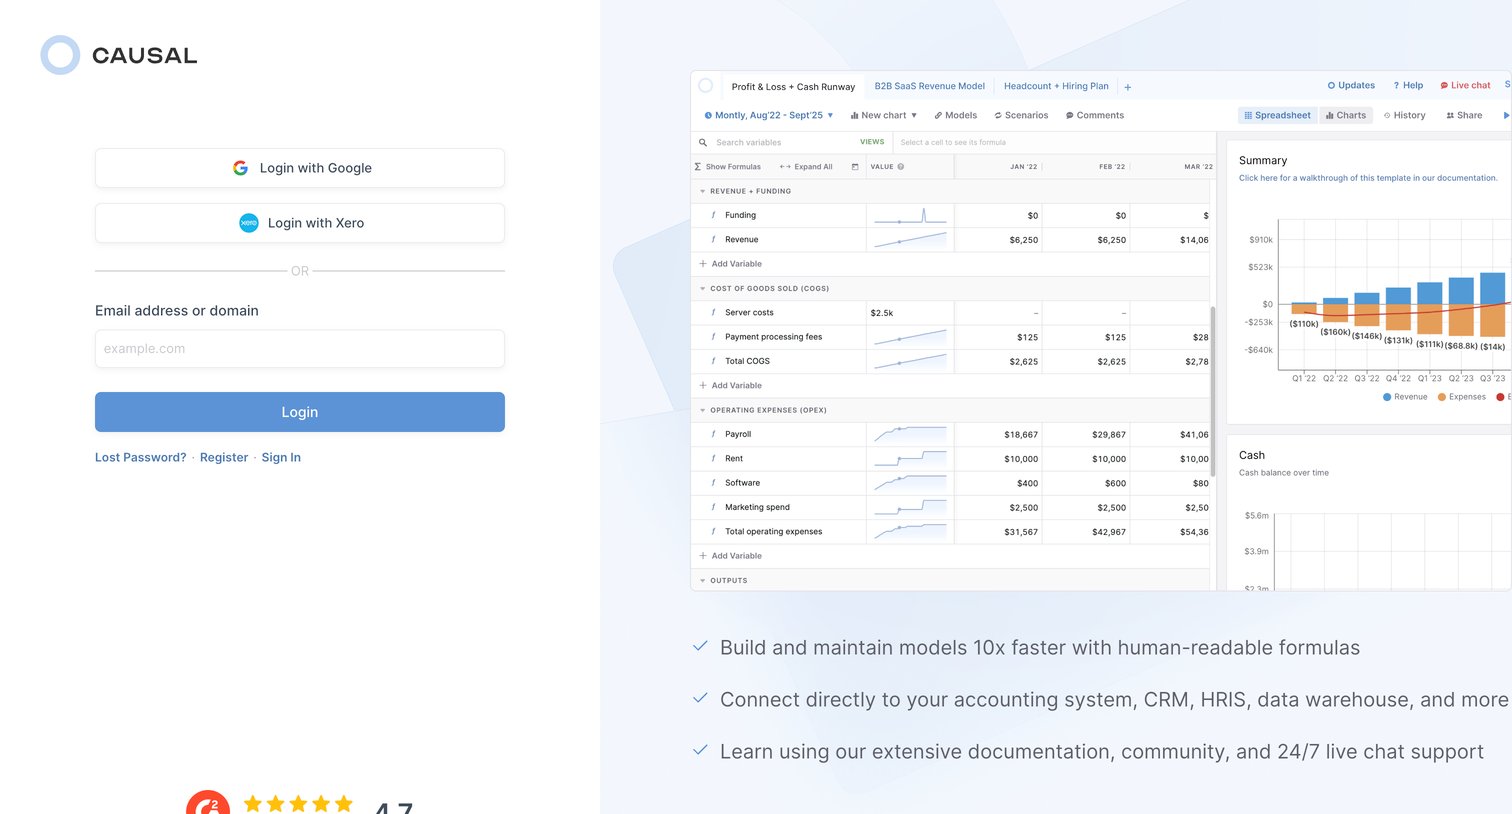
Task: Click the calendar icon in the variables header
Action: (855, 167)
